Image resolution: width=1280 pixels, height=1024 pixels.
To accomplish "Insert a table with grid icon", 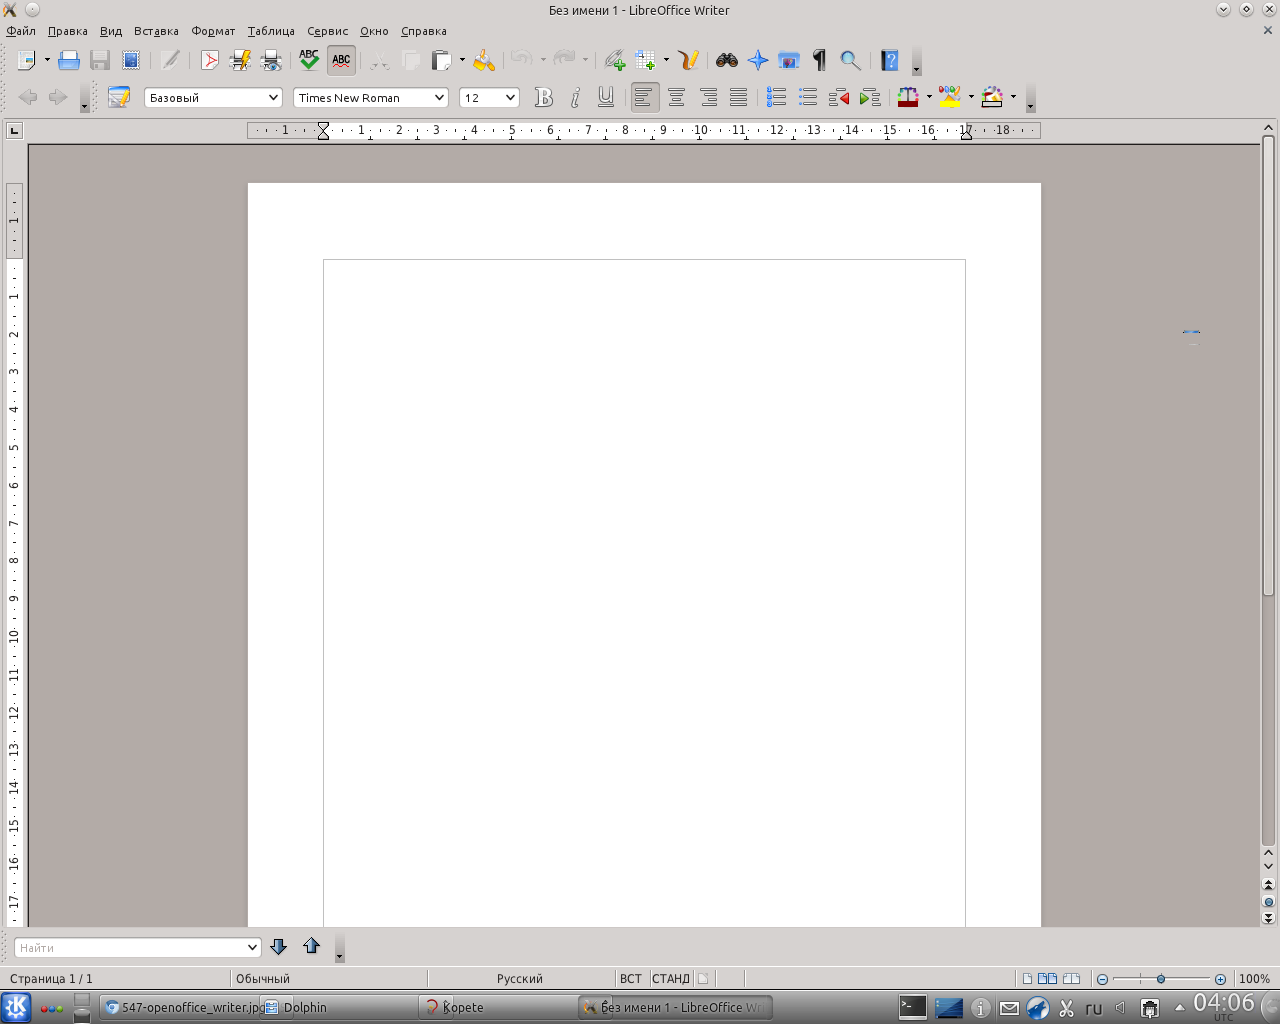I will [x=645, y=60].
